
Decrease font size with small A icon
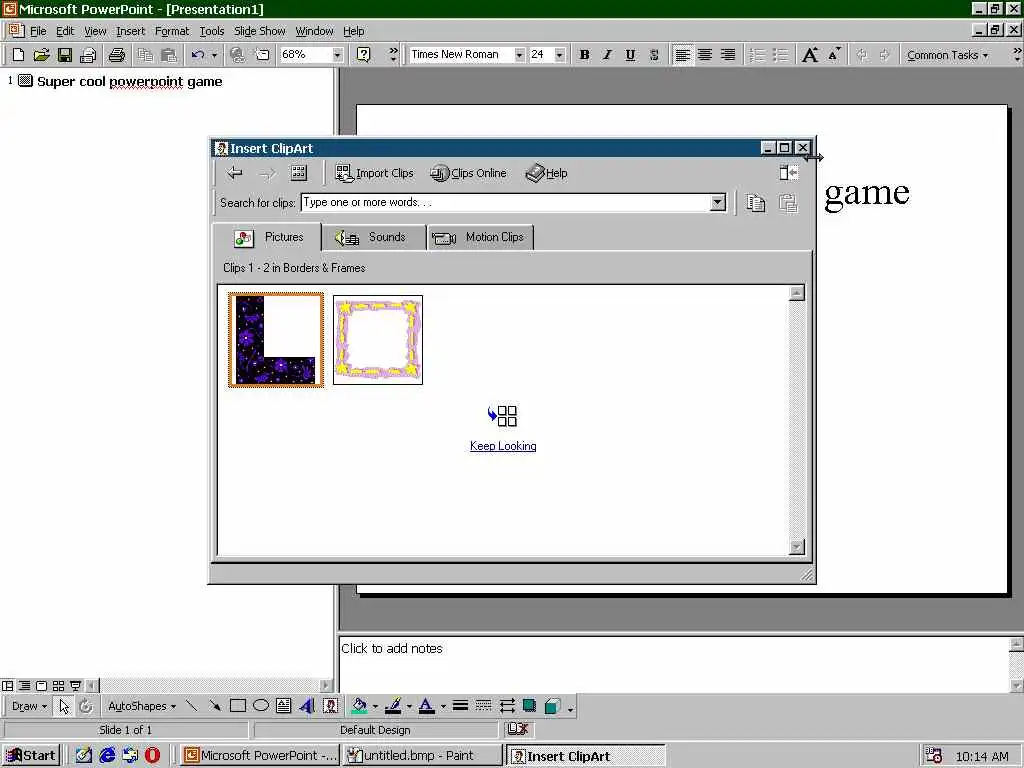tap(834, 55)
